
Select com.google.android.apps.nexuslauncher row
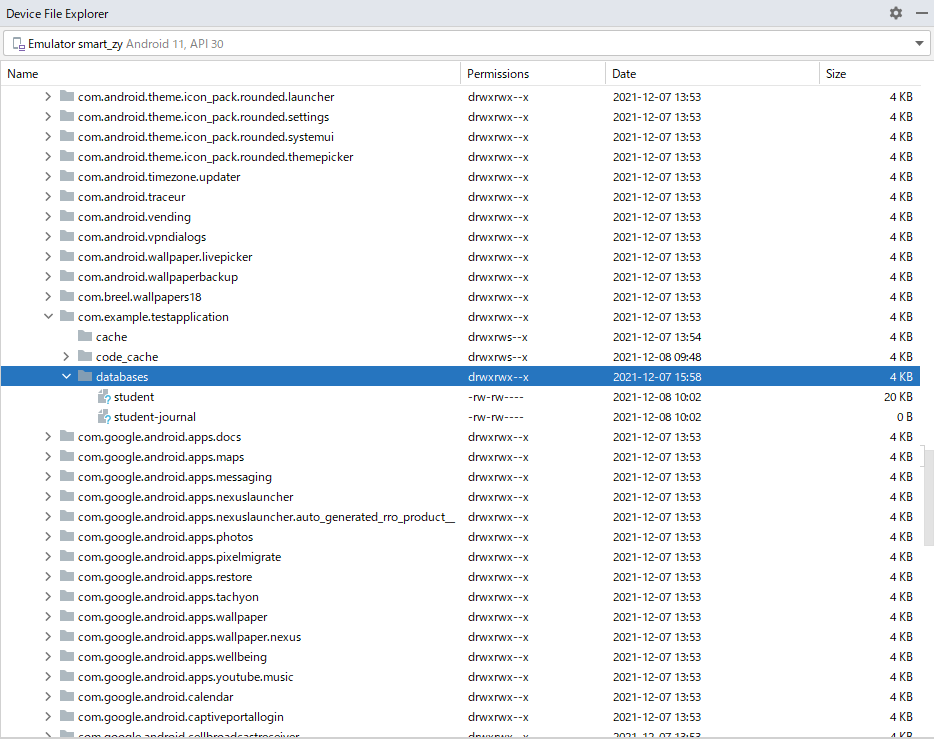(x=460, y=497)
